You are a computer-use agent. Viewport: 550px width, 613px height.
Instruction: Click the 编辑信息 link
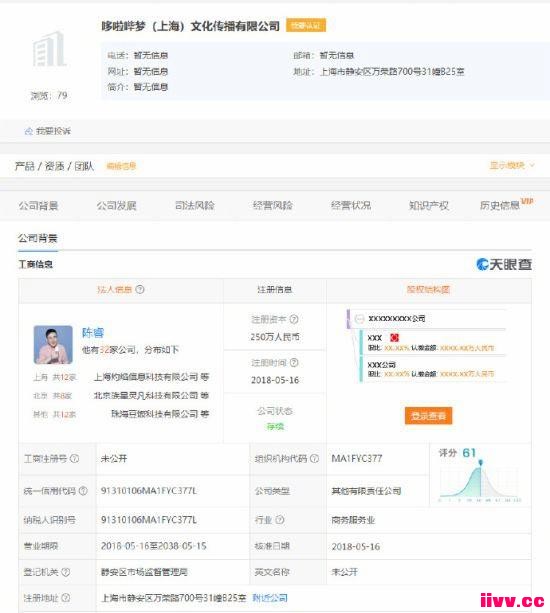click(x=121, y=166)
